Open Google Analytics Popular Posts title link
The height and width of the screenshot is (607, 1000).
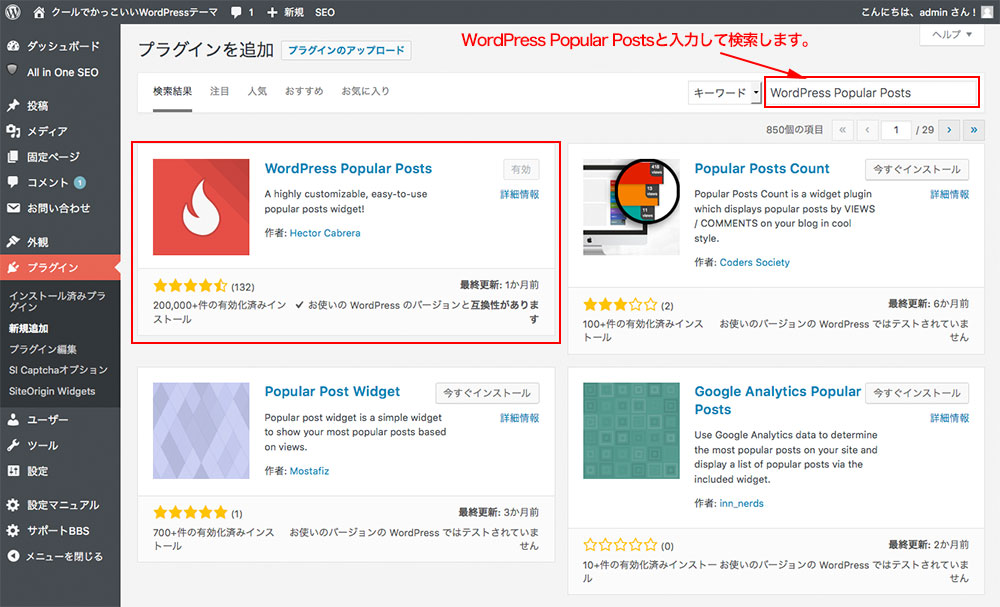coord(777,400)
